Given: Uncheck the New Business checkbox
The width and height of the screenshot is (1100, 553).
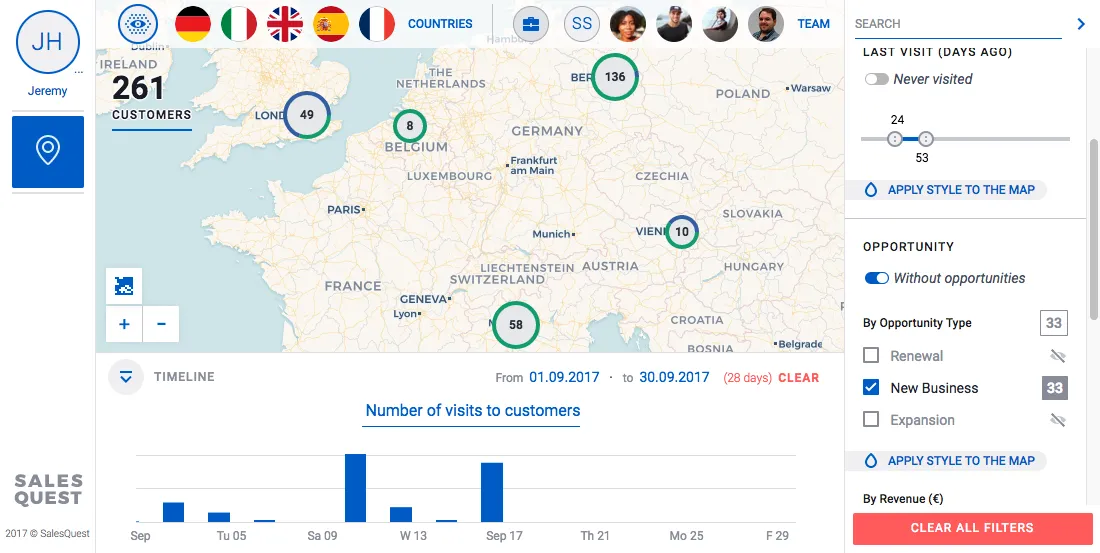Looking at the screenshot, I should pyautogui.click(x=871, y=388).
